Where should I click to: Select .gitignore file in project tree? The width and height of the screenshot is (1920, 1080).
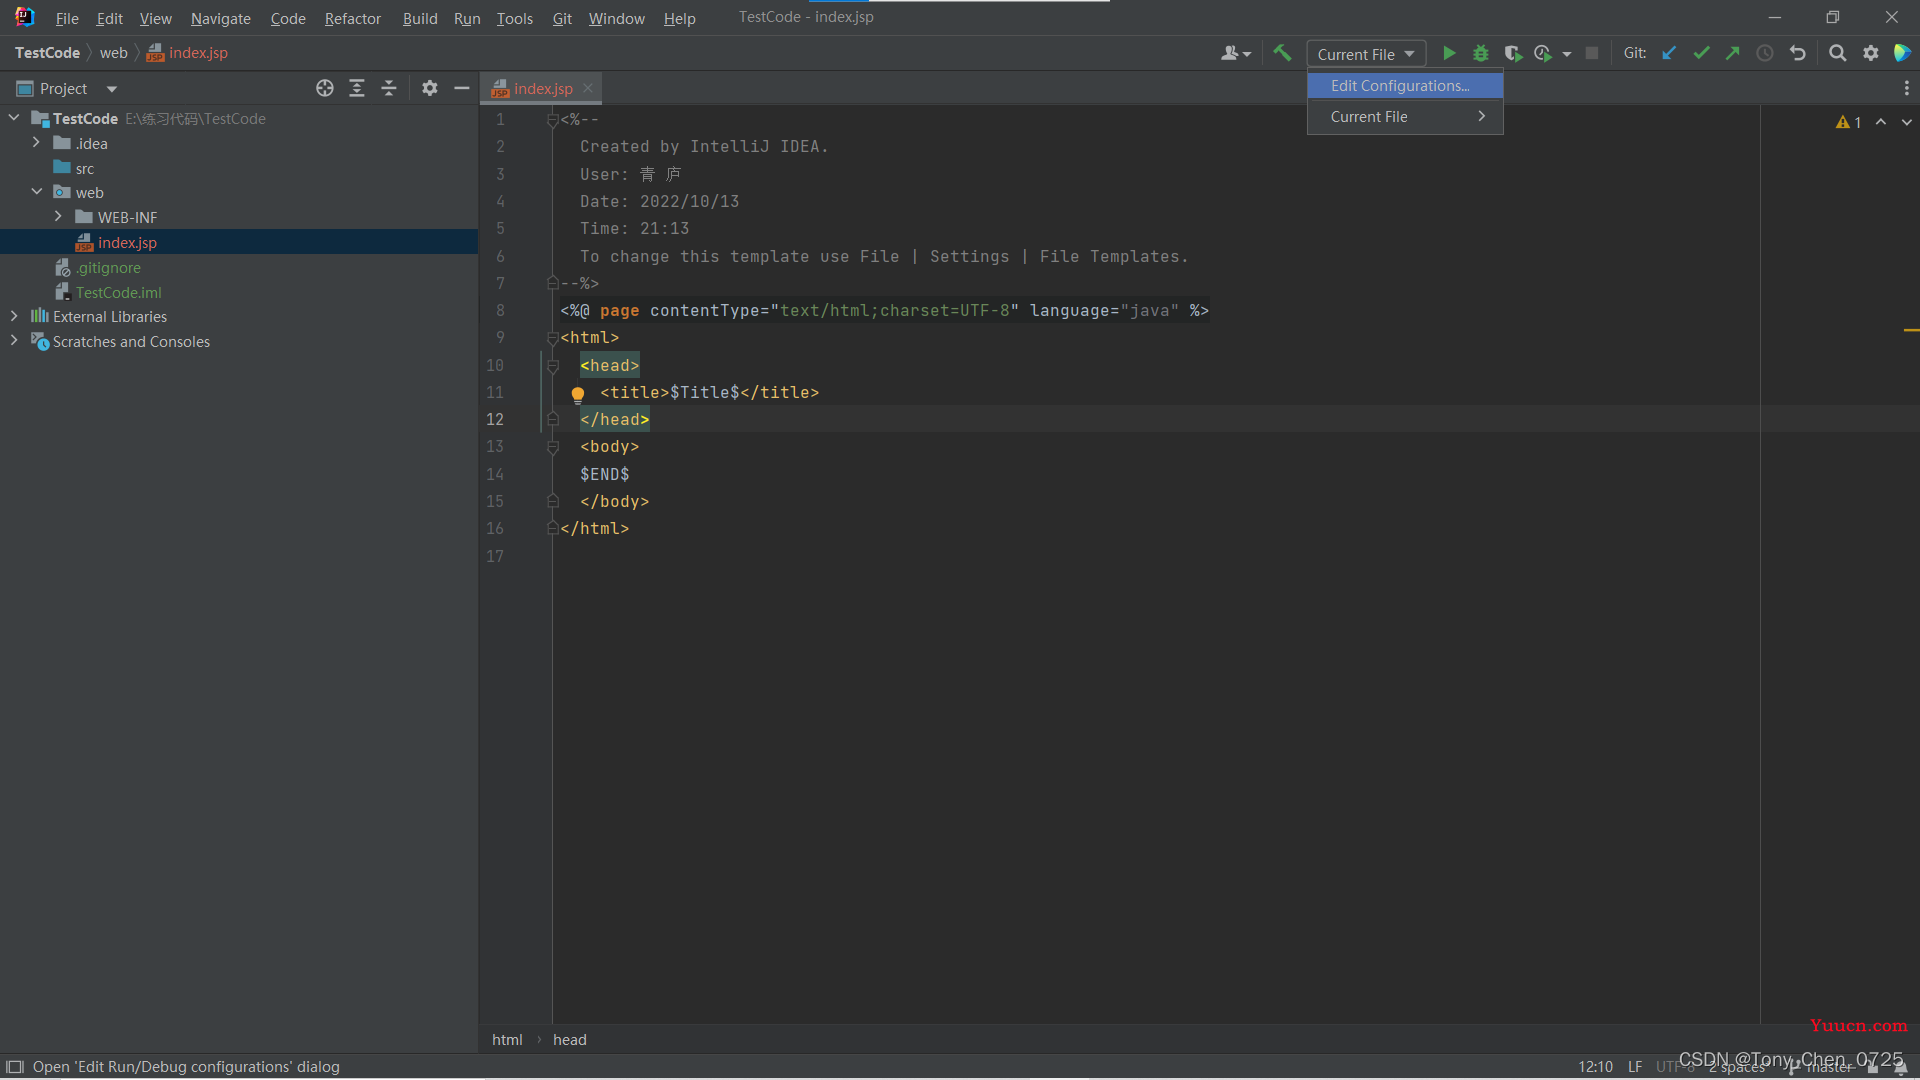109,267
